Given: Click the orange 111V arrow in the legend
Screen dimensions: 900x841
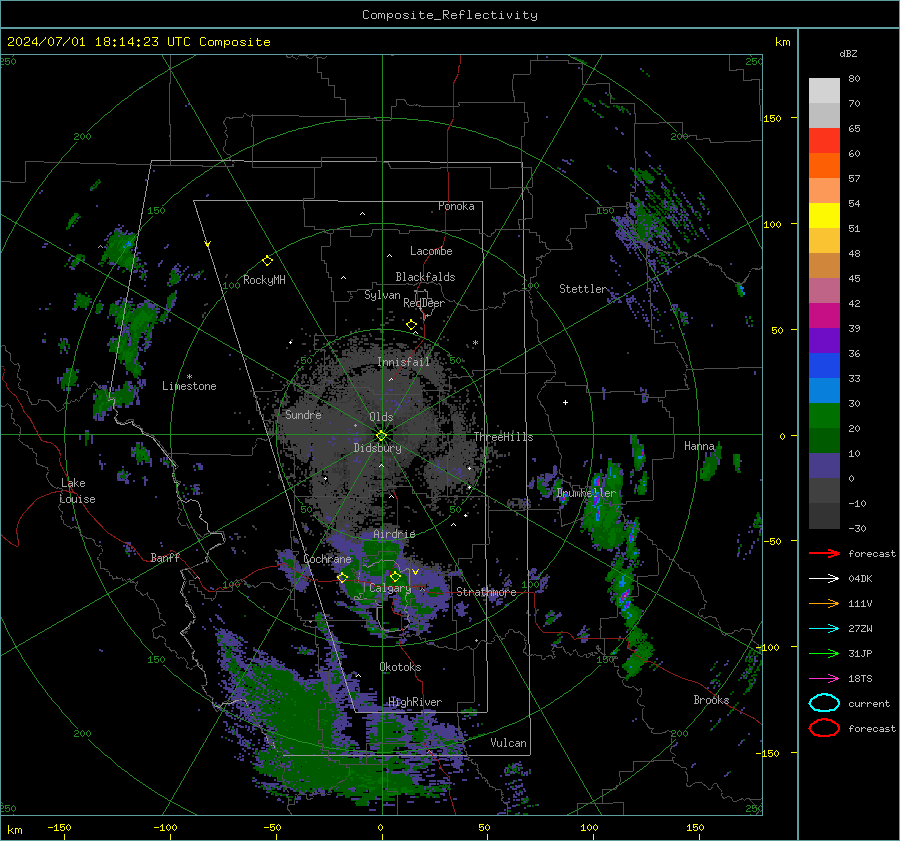Looking at the screenshot, I should tap(824, 603).
